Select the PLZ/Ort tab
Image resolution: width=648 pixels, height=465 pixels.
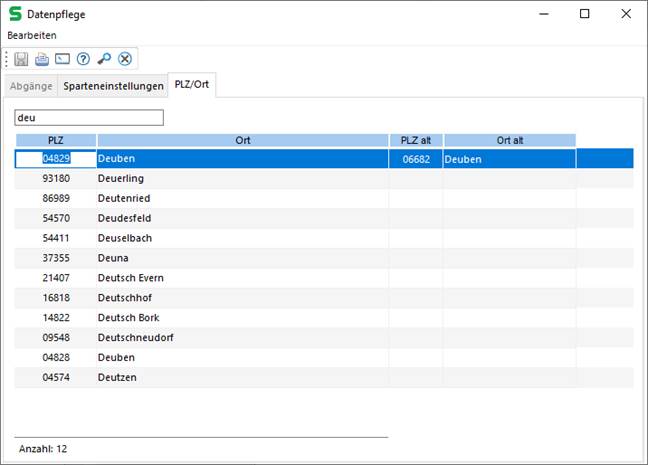[x=192, y=86]
